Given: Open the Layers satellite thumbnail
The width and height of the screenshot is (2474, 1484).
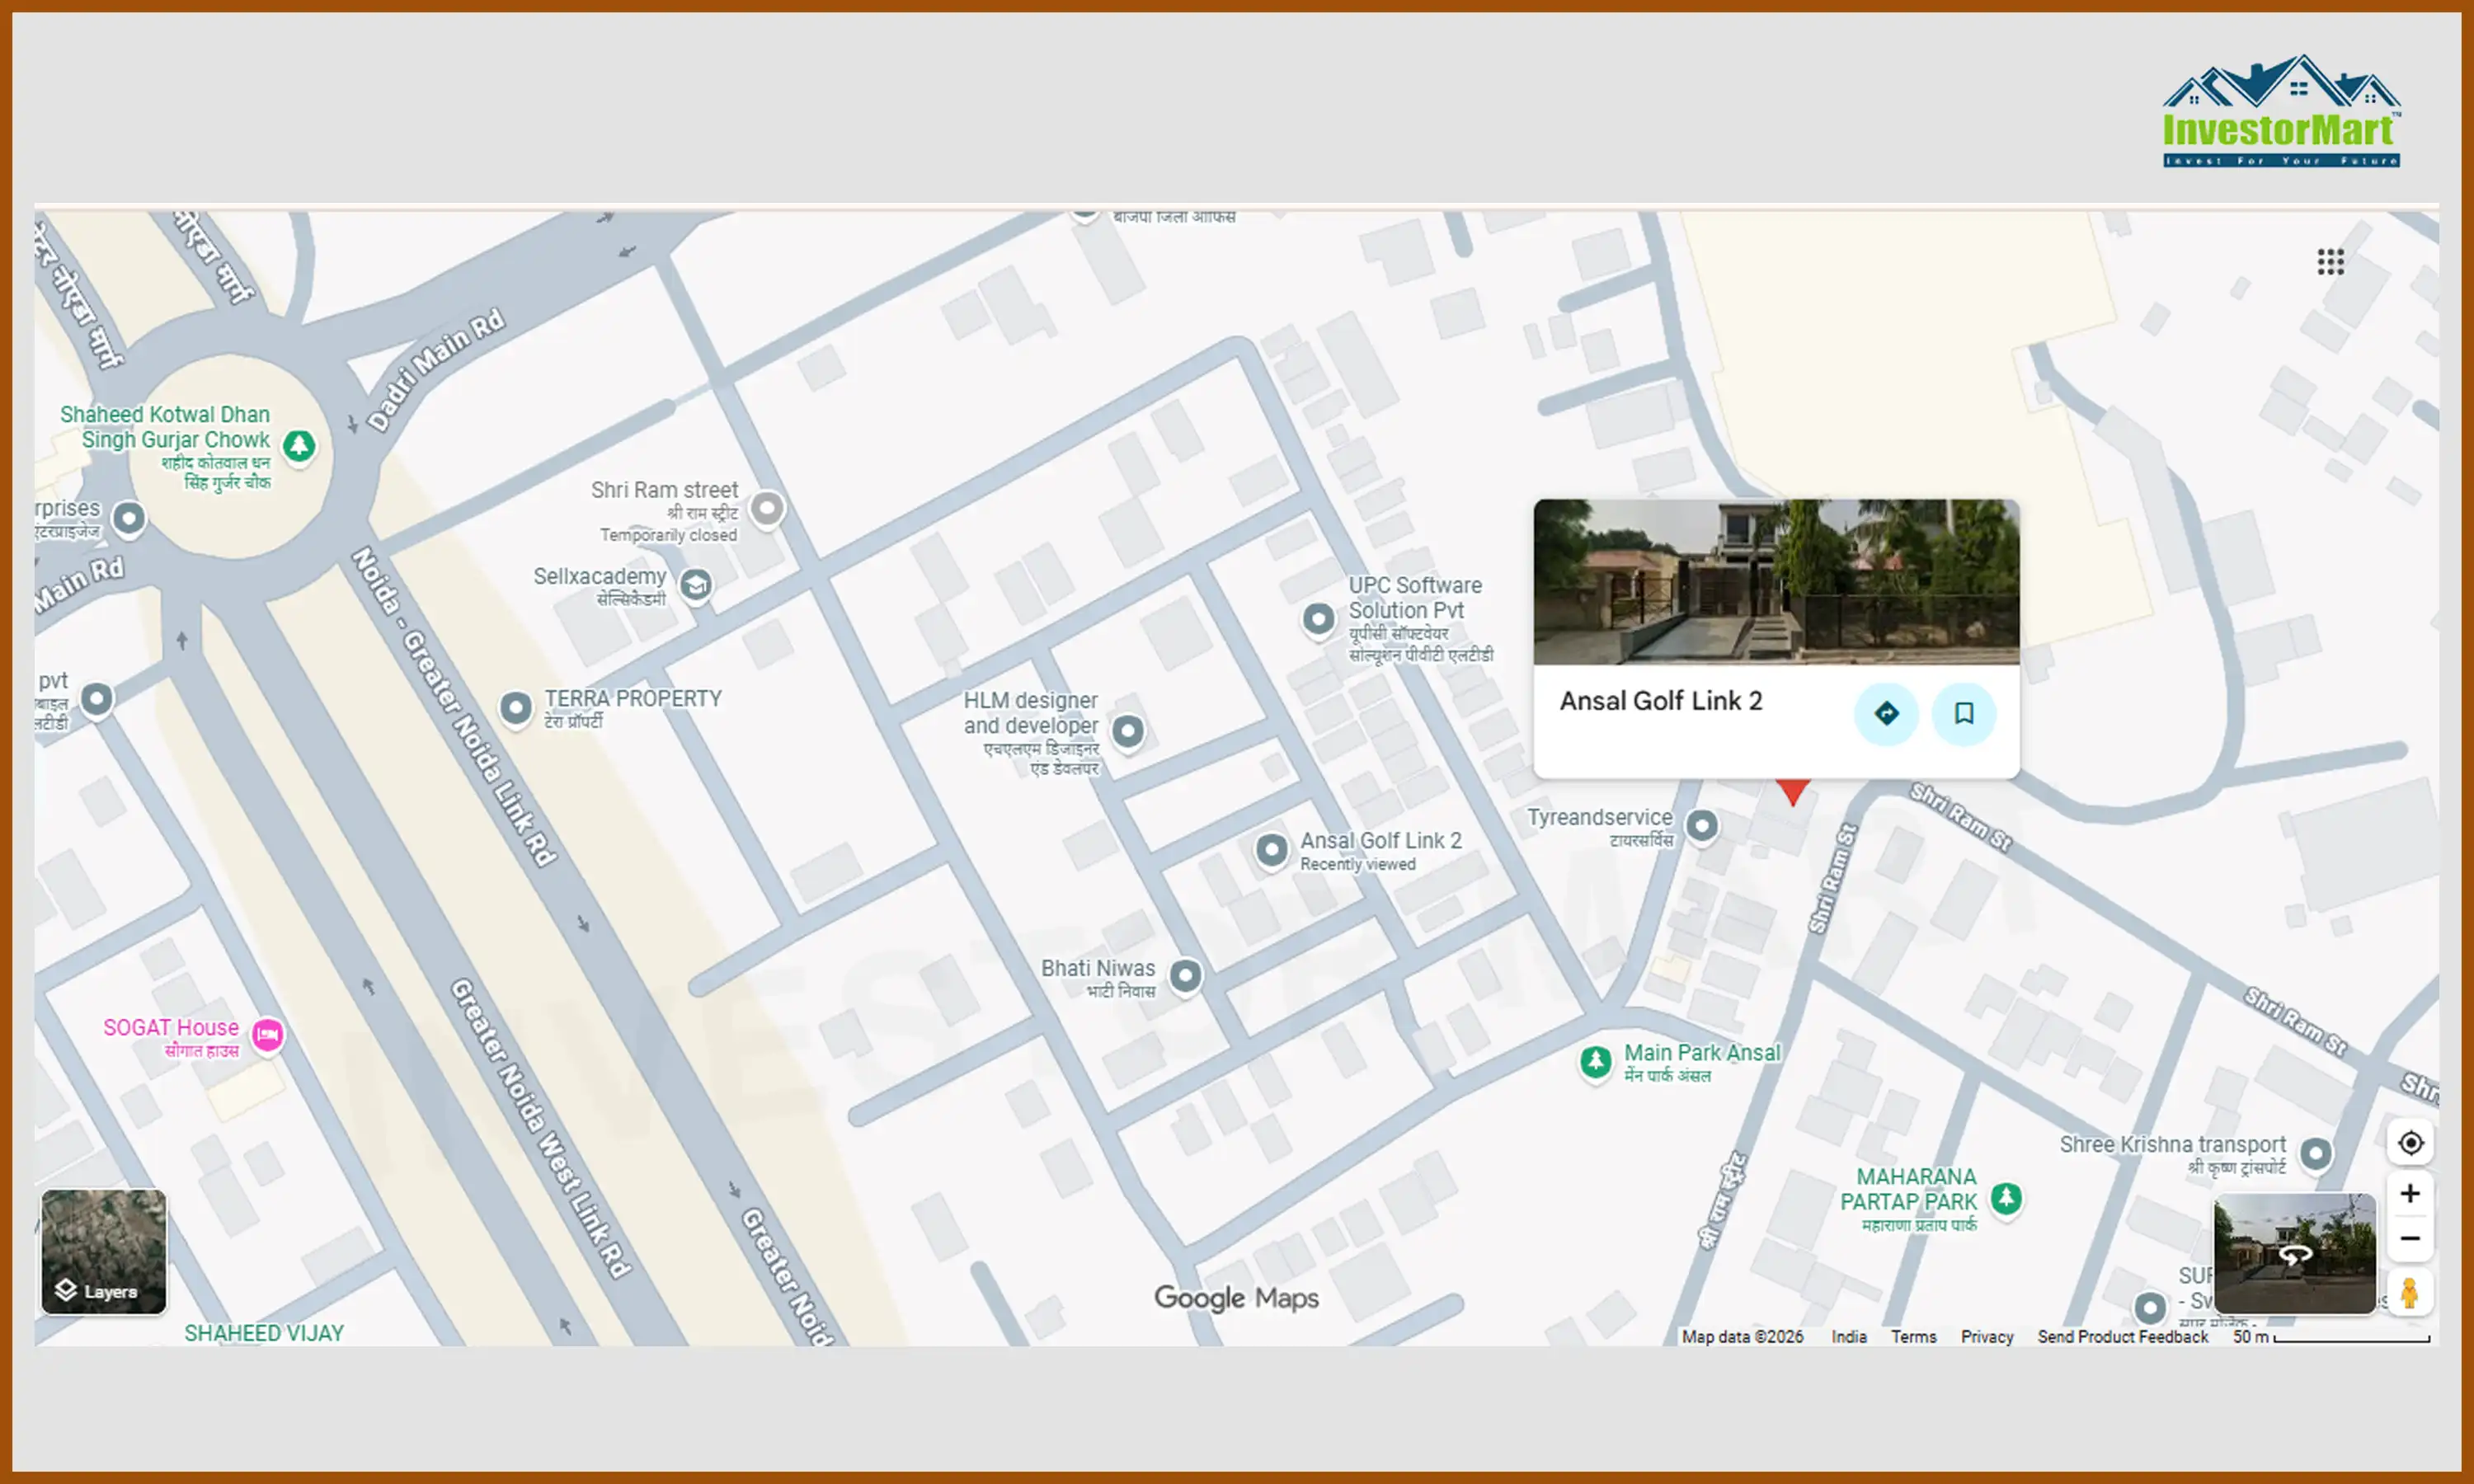Looking at the screenshot, I should (104, 1251).
